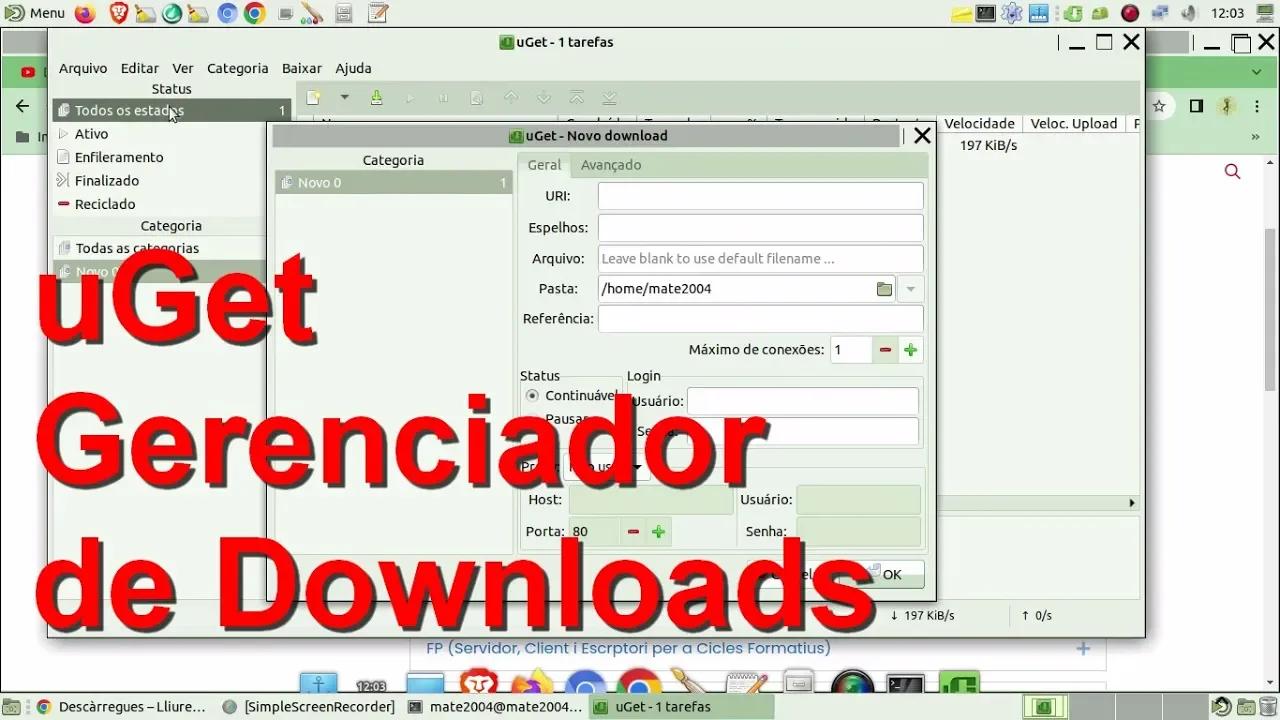Open the Baixar menu
The width and height of the screenshot is (1280, 720).
click(x=301, y=68)
